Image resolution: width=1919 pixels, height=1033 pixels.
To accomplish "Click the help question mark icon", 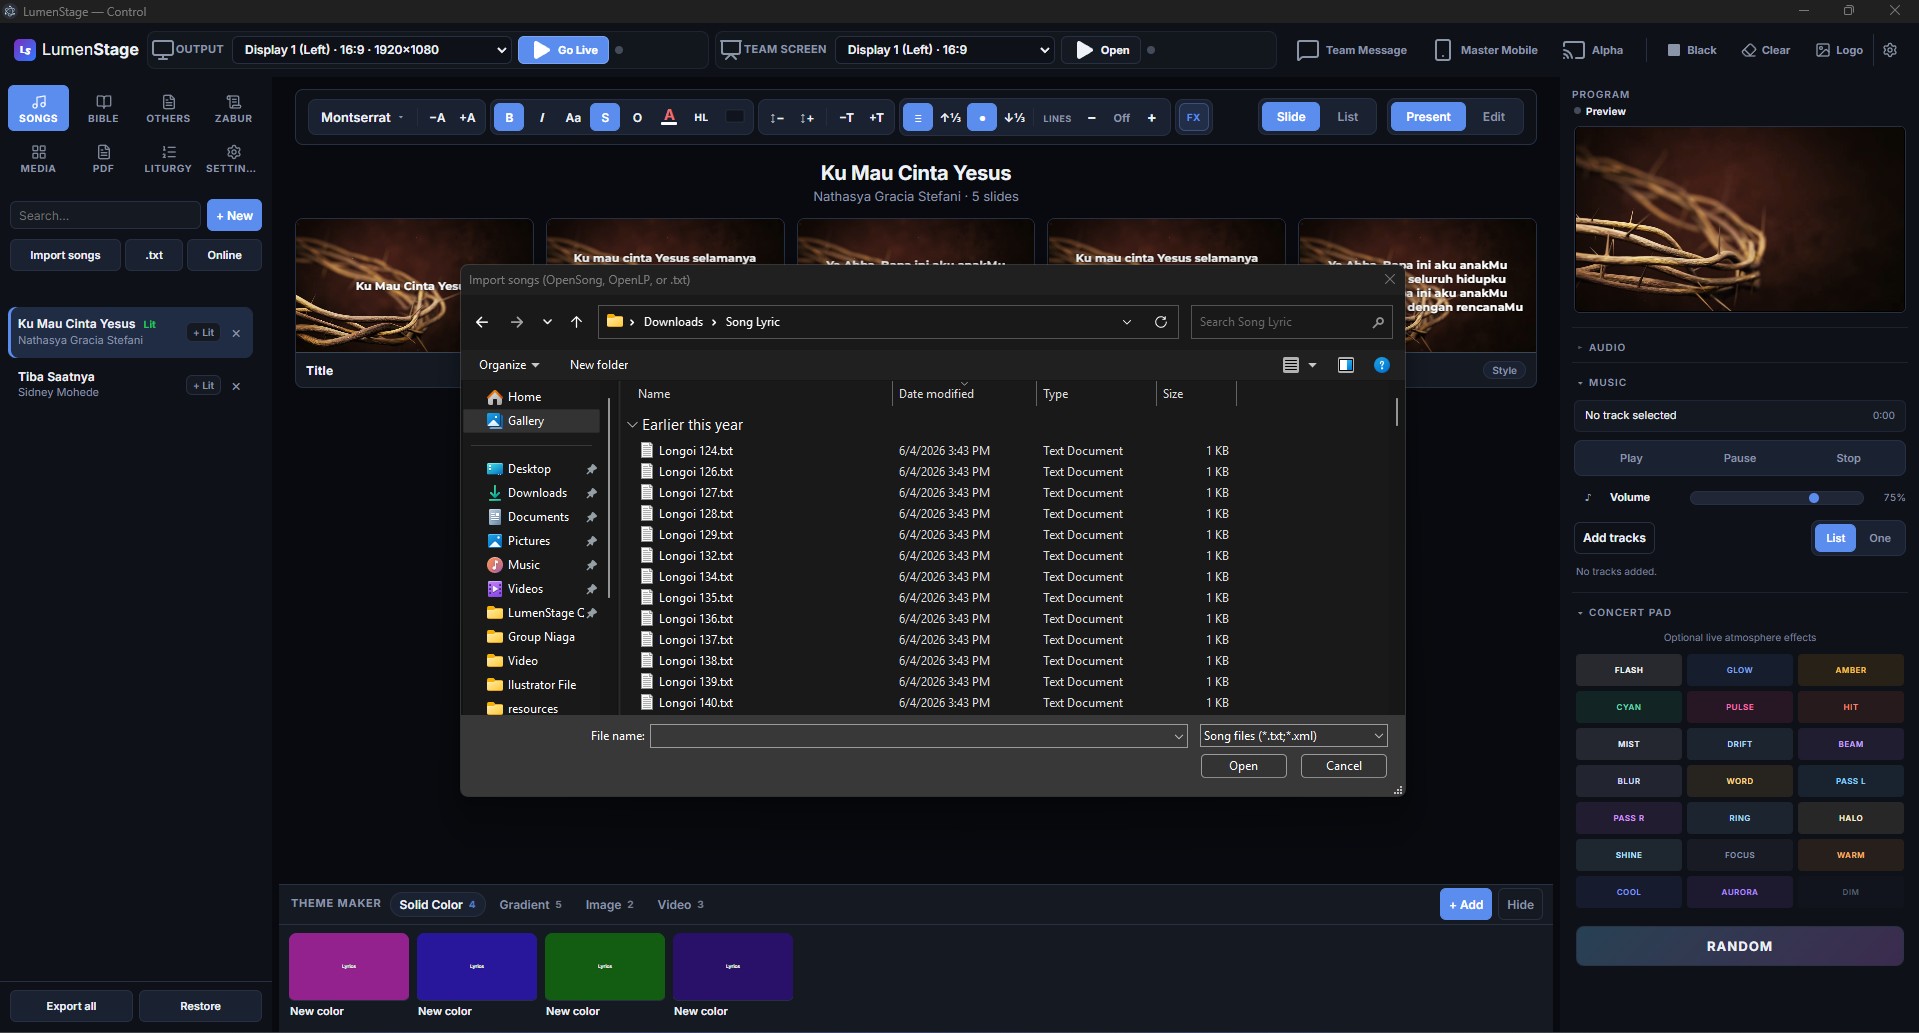I will point(1381,365).
